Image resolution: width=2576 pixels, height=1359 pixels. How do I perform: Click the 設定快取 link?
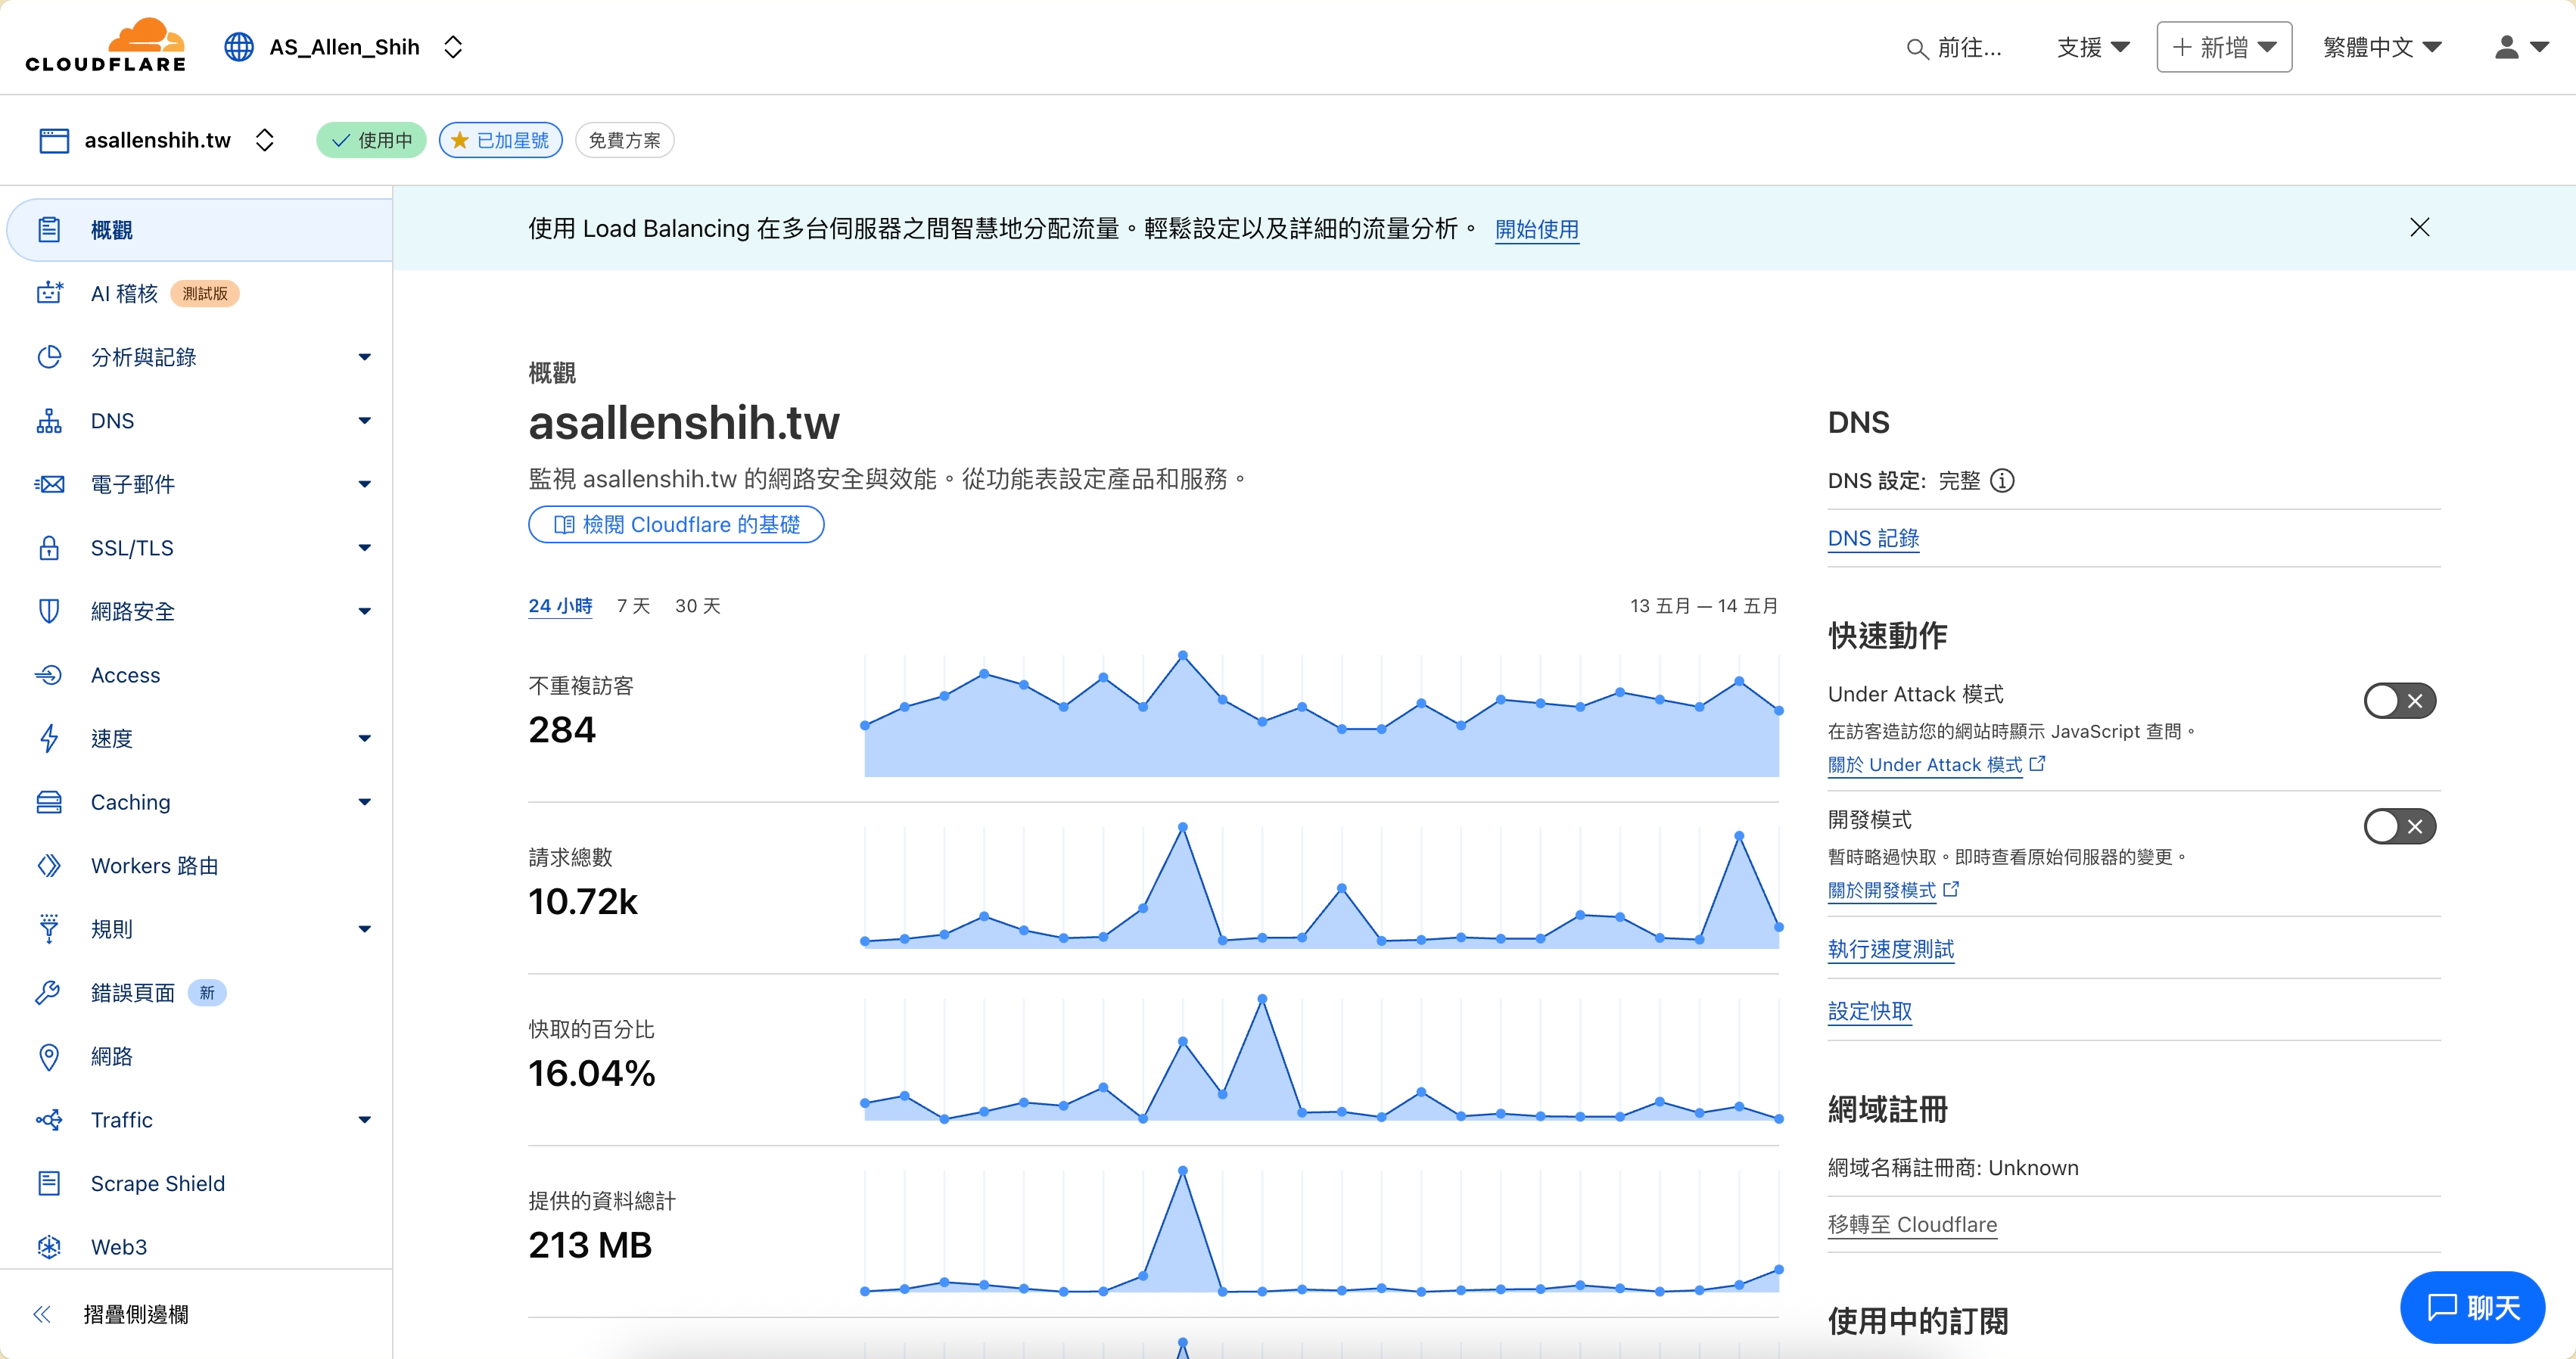[1869, 1011]
